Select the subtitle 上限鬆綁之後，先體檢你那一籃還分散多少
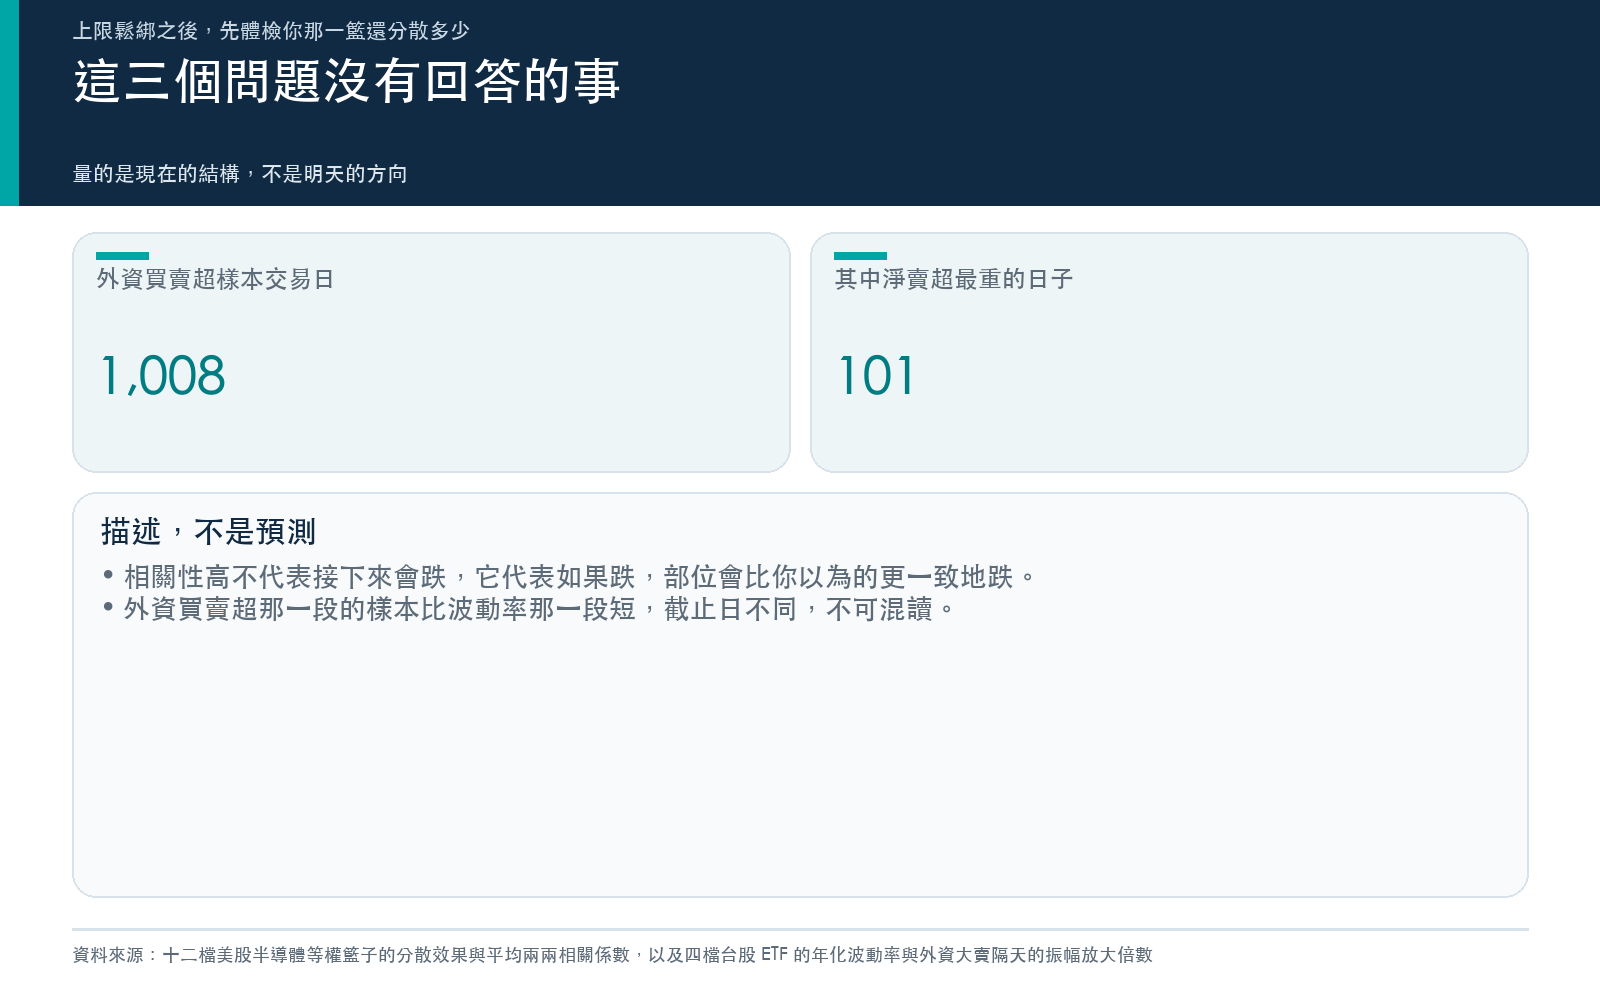Image resolution: width=1600 pixels, height=1000 pixels. click(x=271, y=31)
